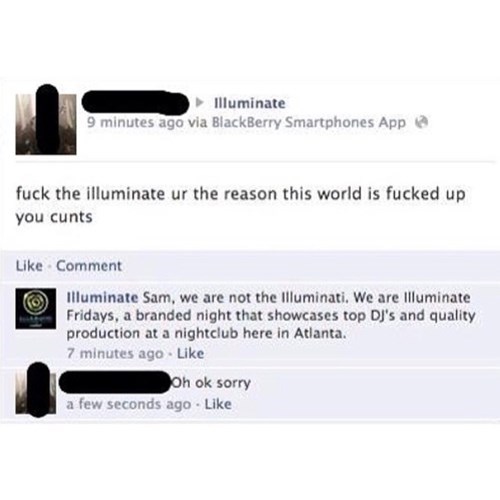Click the '7 minutes ago' comment timestamp
500x500 pixels.
pos(115,353)
